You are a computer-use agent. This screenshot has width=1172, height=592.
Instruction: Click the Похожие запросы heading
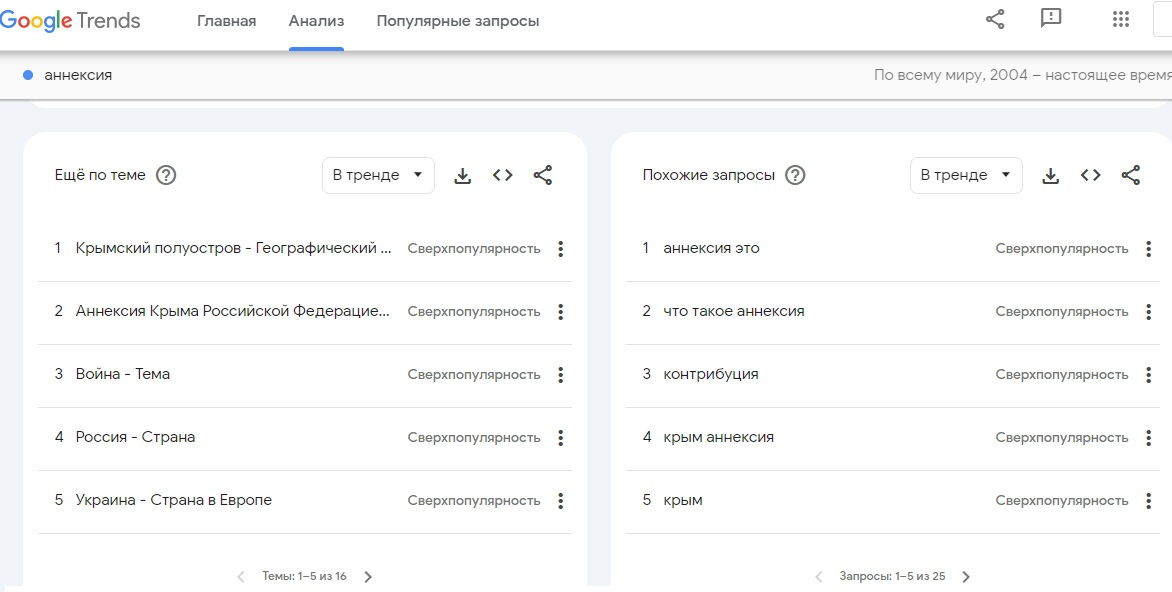click(709, 175)
